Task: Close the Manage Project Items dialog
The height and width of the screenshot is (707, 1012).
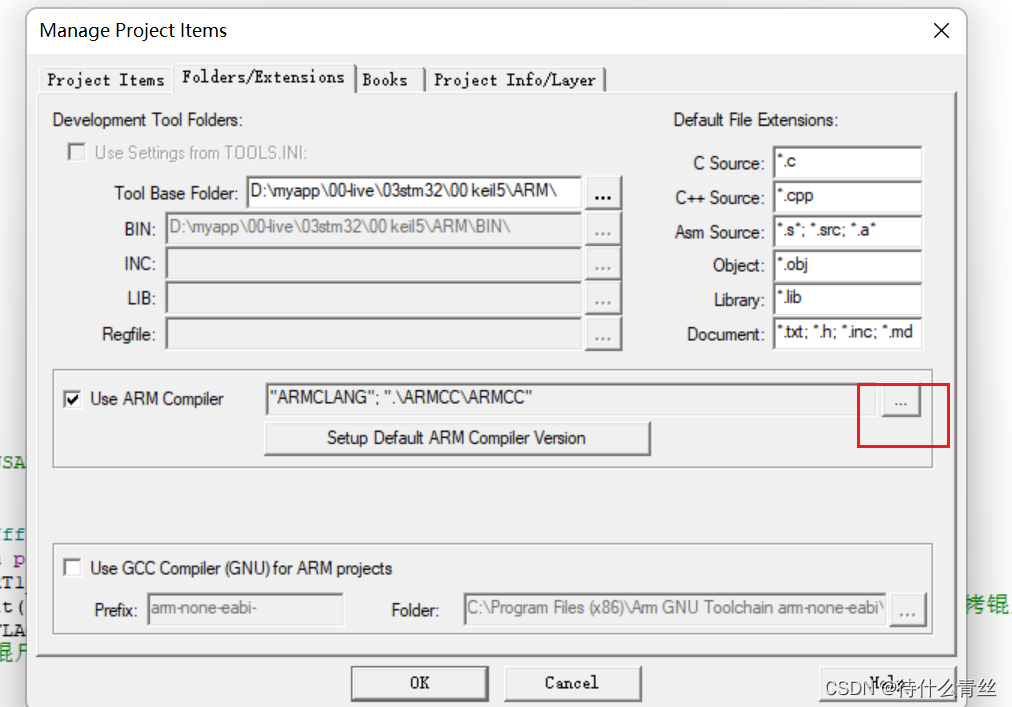Action: tap(941, 30)
